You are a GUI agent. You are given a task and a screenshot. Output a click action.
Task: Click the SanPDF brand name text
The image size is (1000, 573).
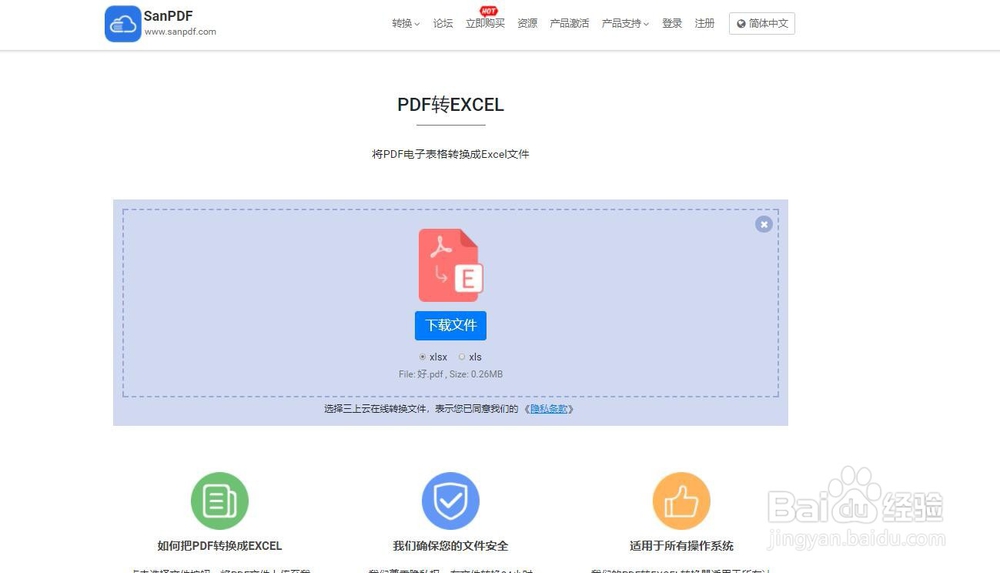click(x=168, y=16)
